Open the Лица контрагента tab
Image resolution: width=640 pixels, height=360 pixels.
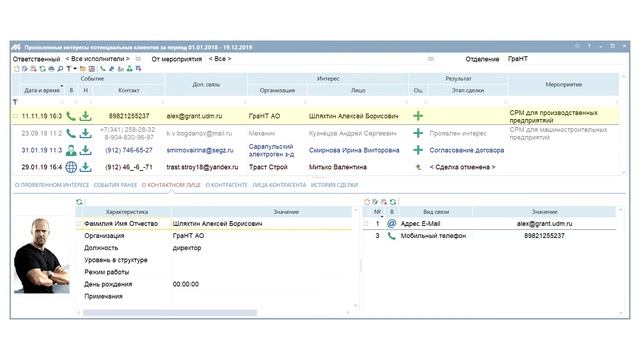[x=279, y=185]
